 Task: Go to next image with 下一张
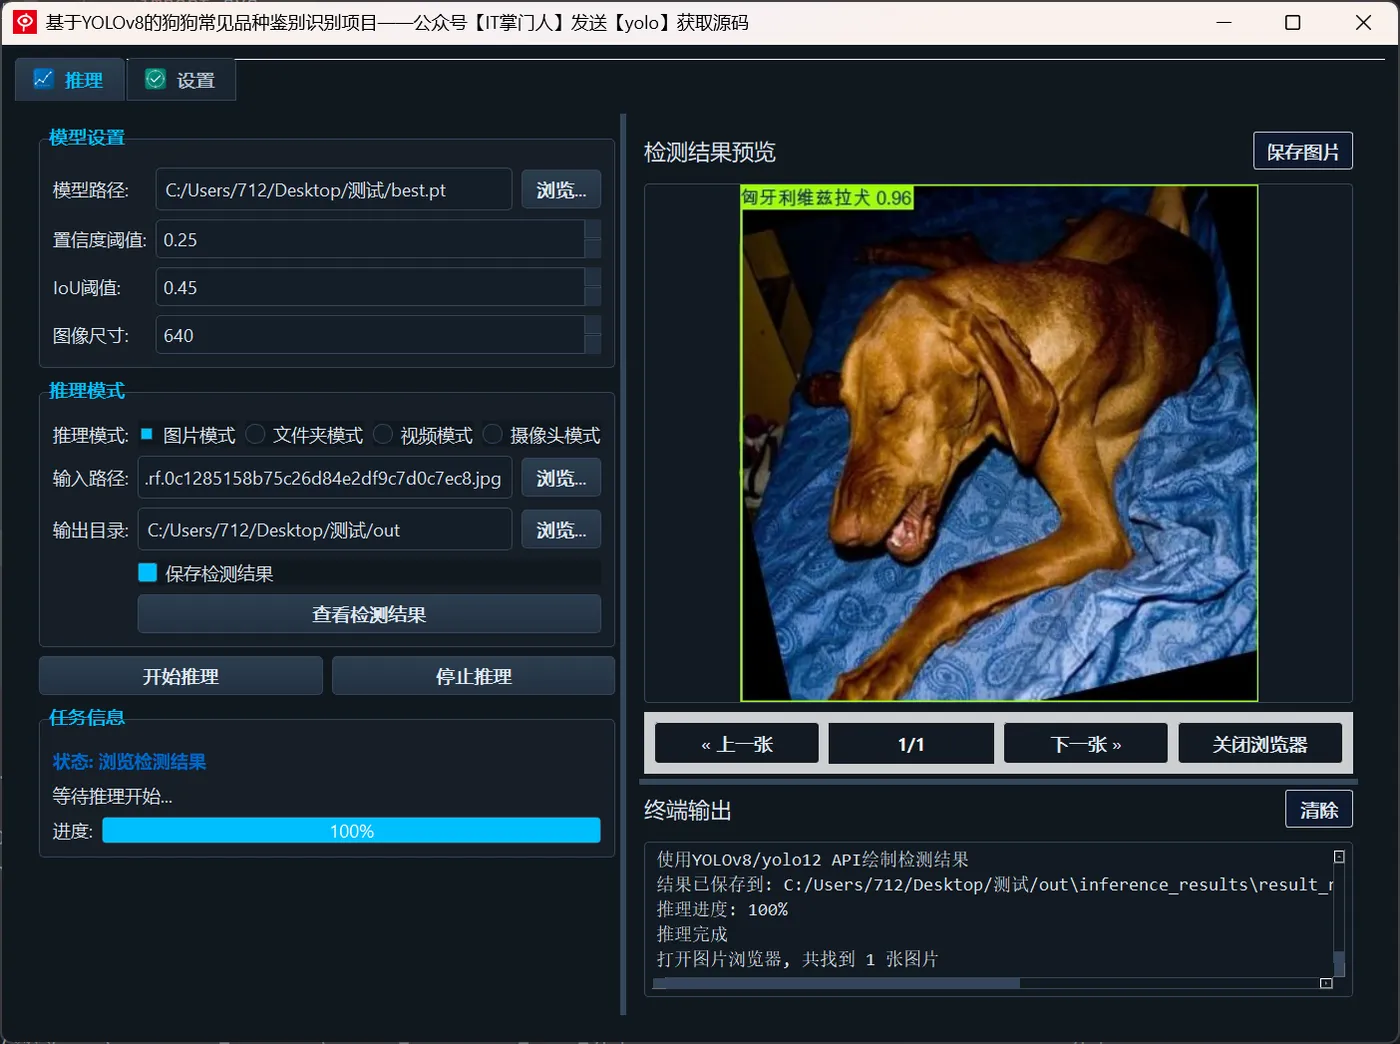pyautogui.click(x=1086, y=744)
